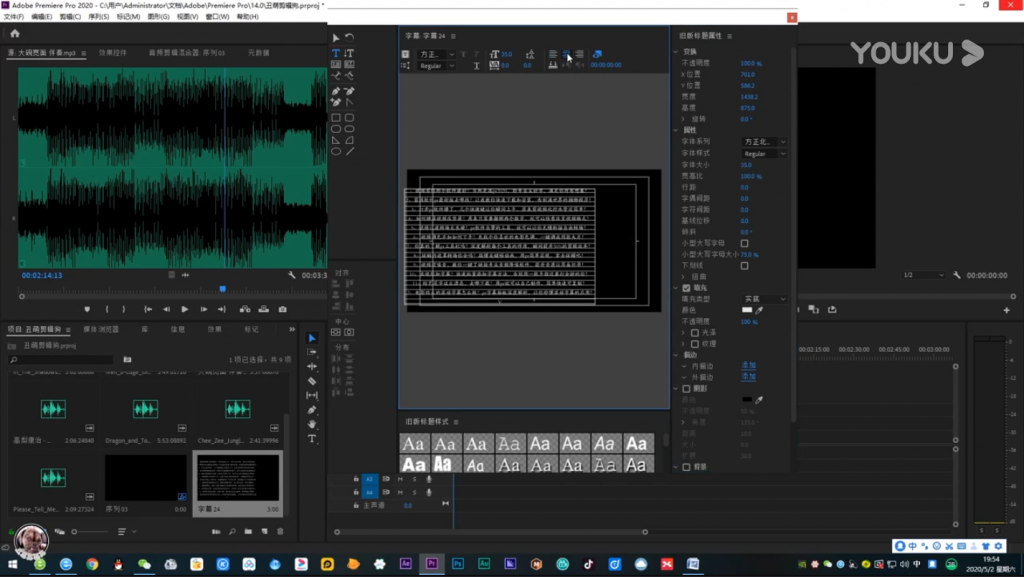Image resolution: width=1024 pixels, height=577 pixels.
Task: Open the 字体系列 font family dropdown
Action: click(764, 142)
